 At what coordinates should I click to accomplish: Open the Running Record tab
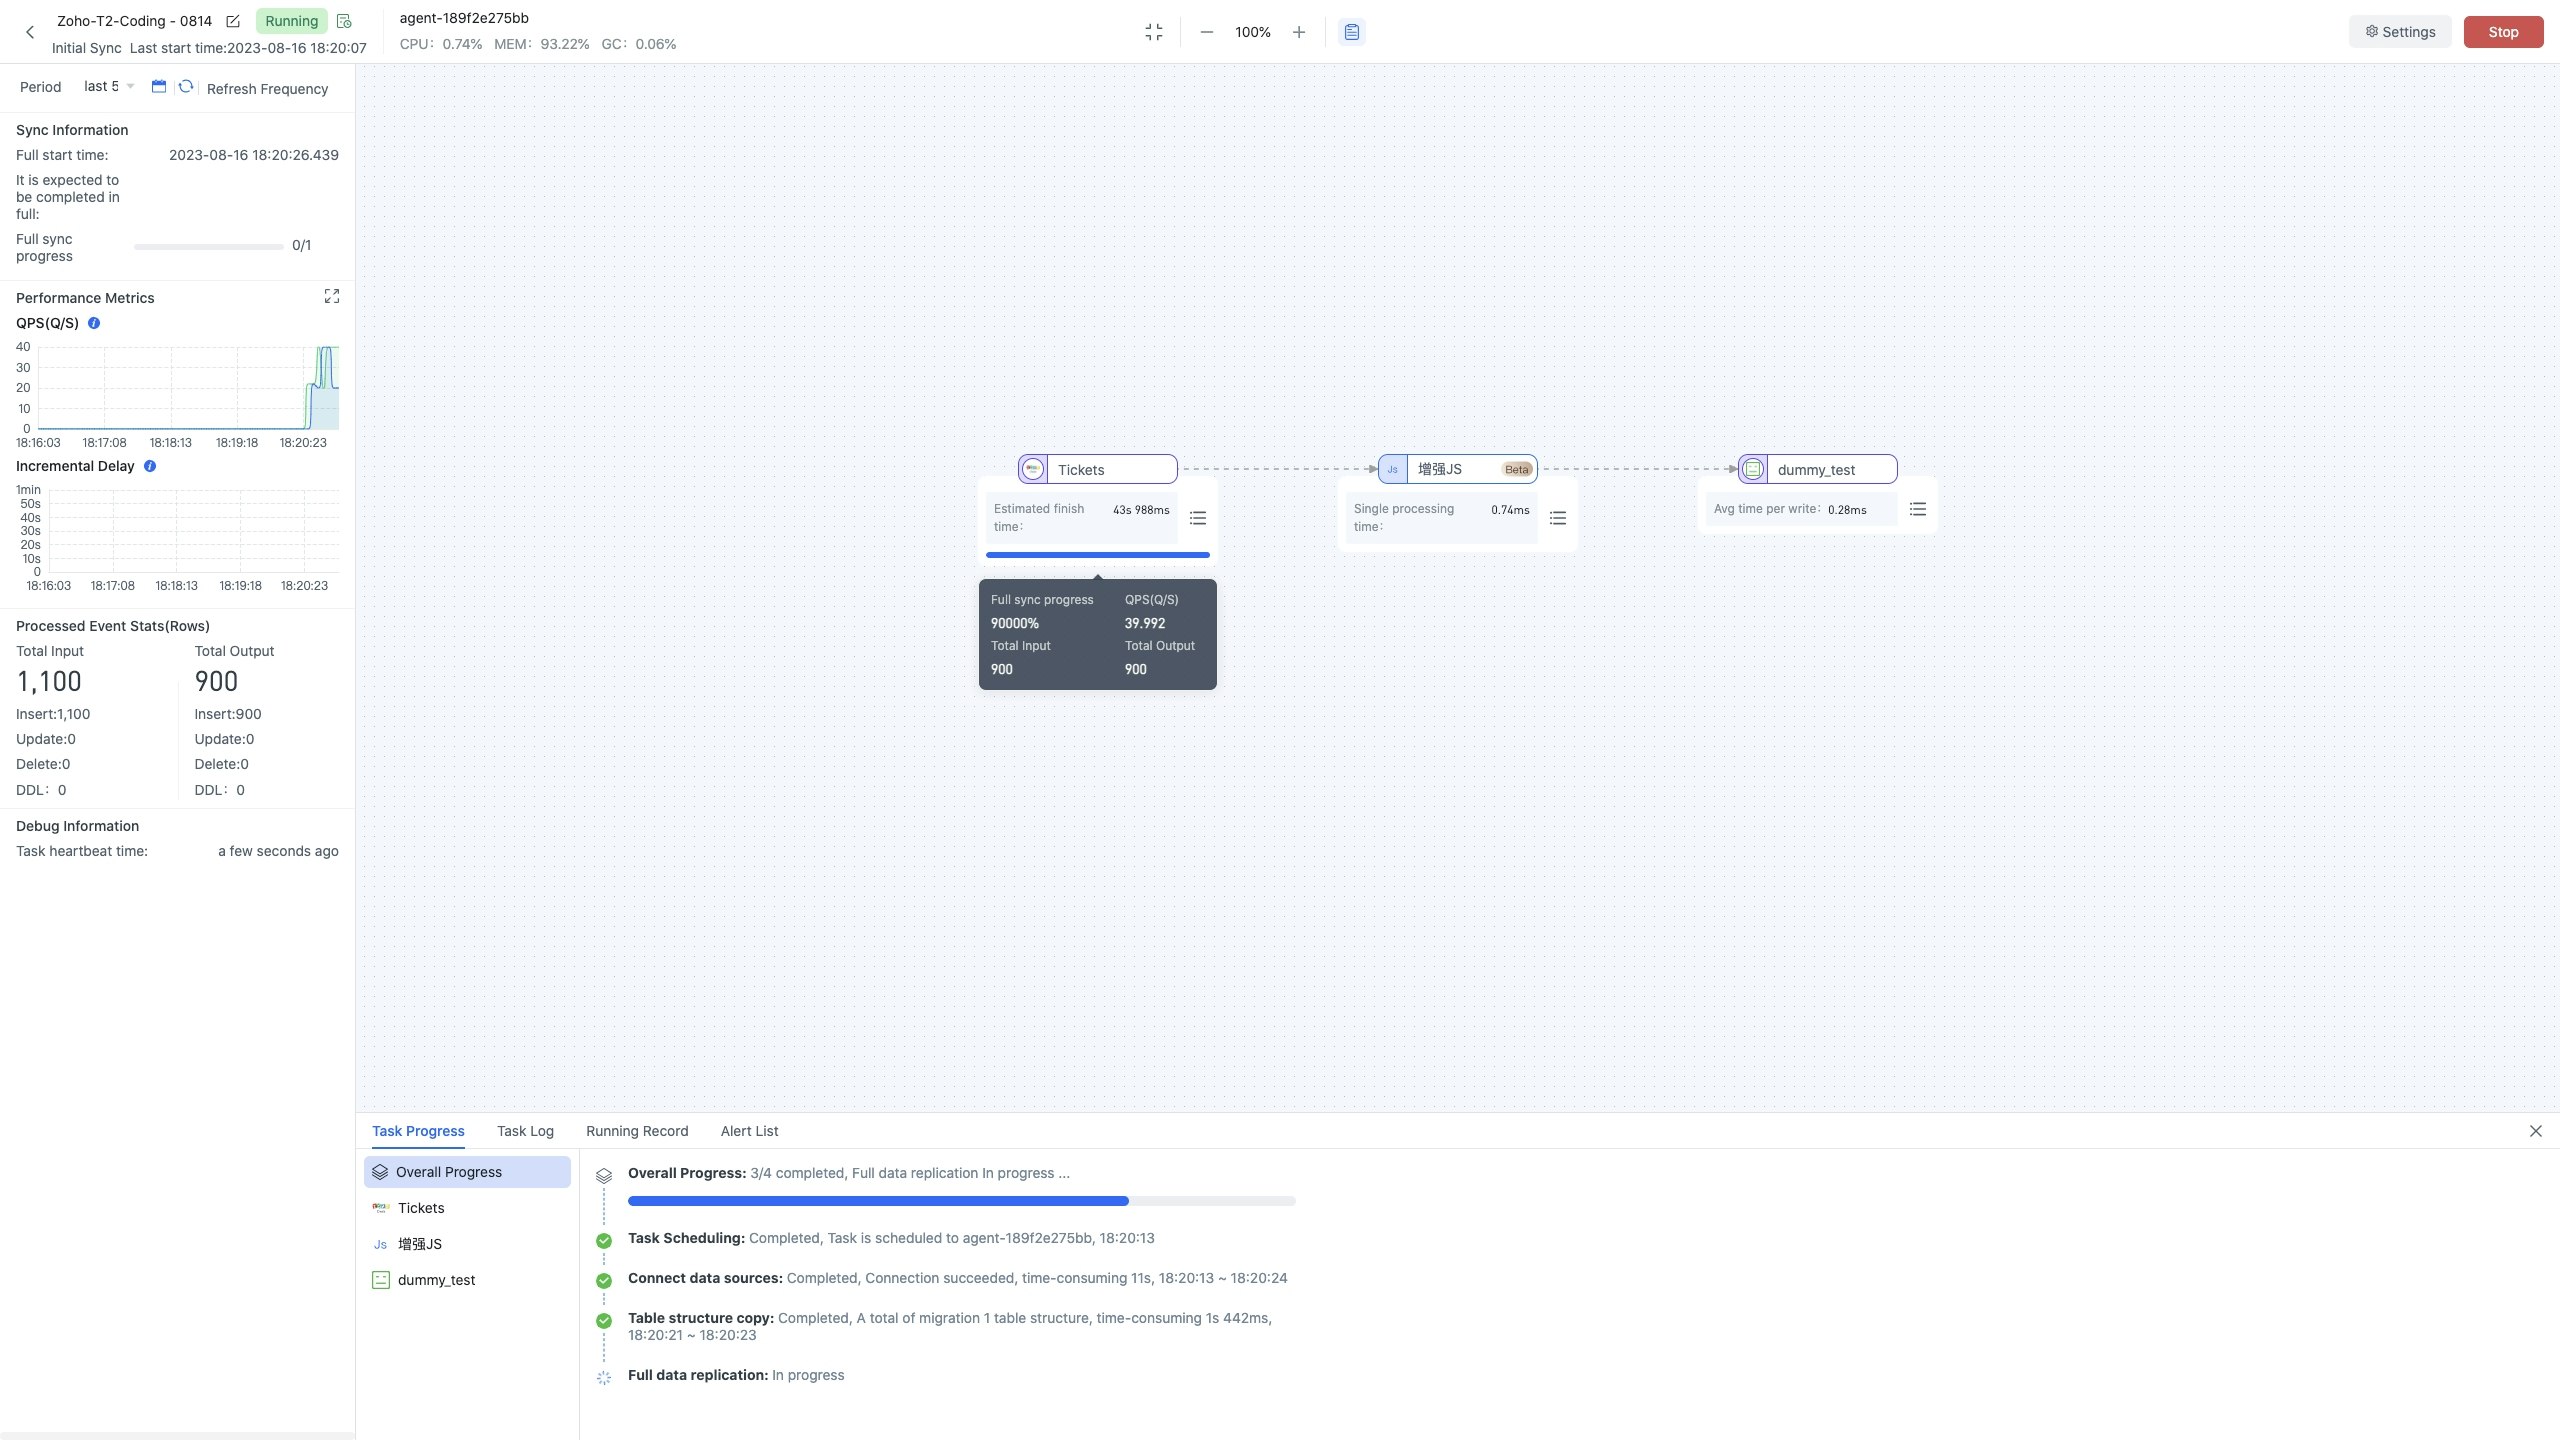click(x=637, y=1131)
